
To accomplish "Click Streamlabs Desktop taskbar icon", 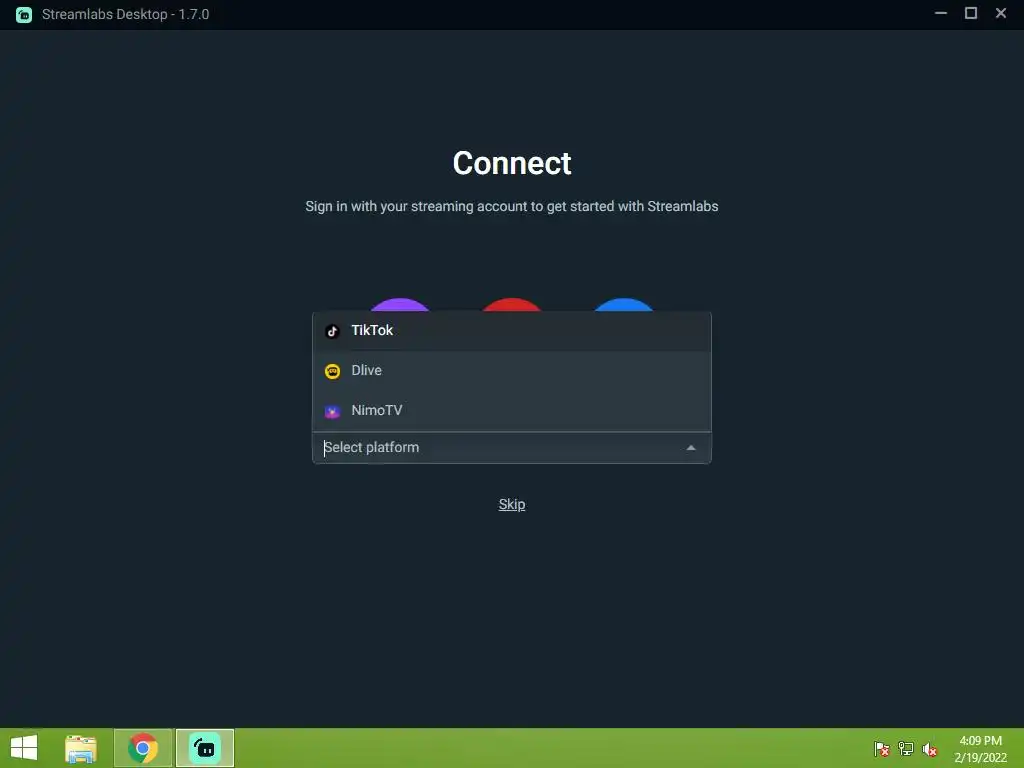I will point(205,748).
